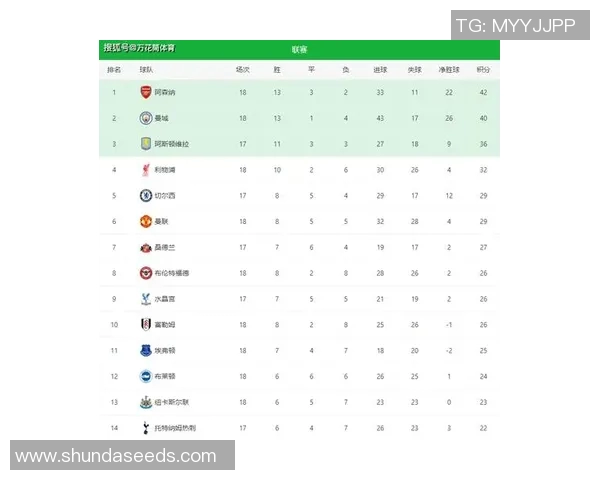The image size is (600, 480).
Task: Click the Aston Villa club crest
Action: pyautogui.click(x=145, y=144)
